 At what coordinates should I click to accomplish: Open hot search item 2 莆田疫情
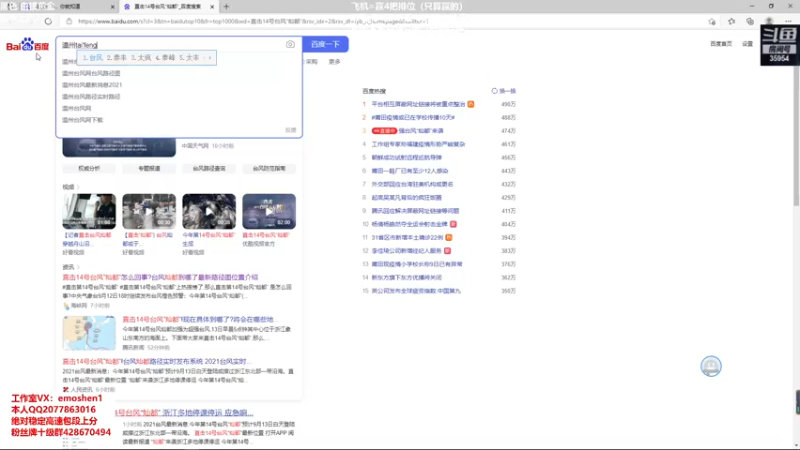[413, 117]
